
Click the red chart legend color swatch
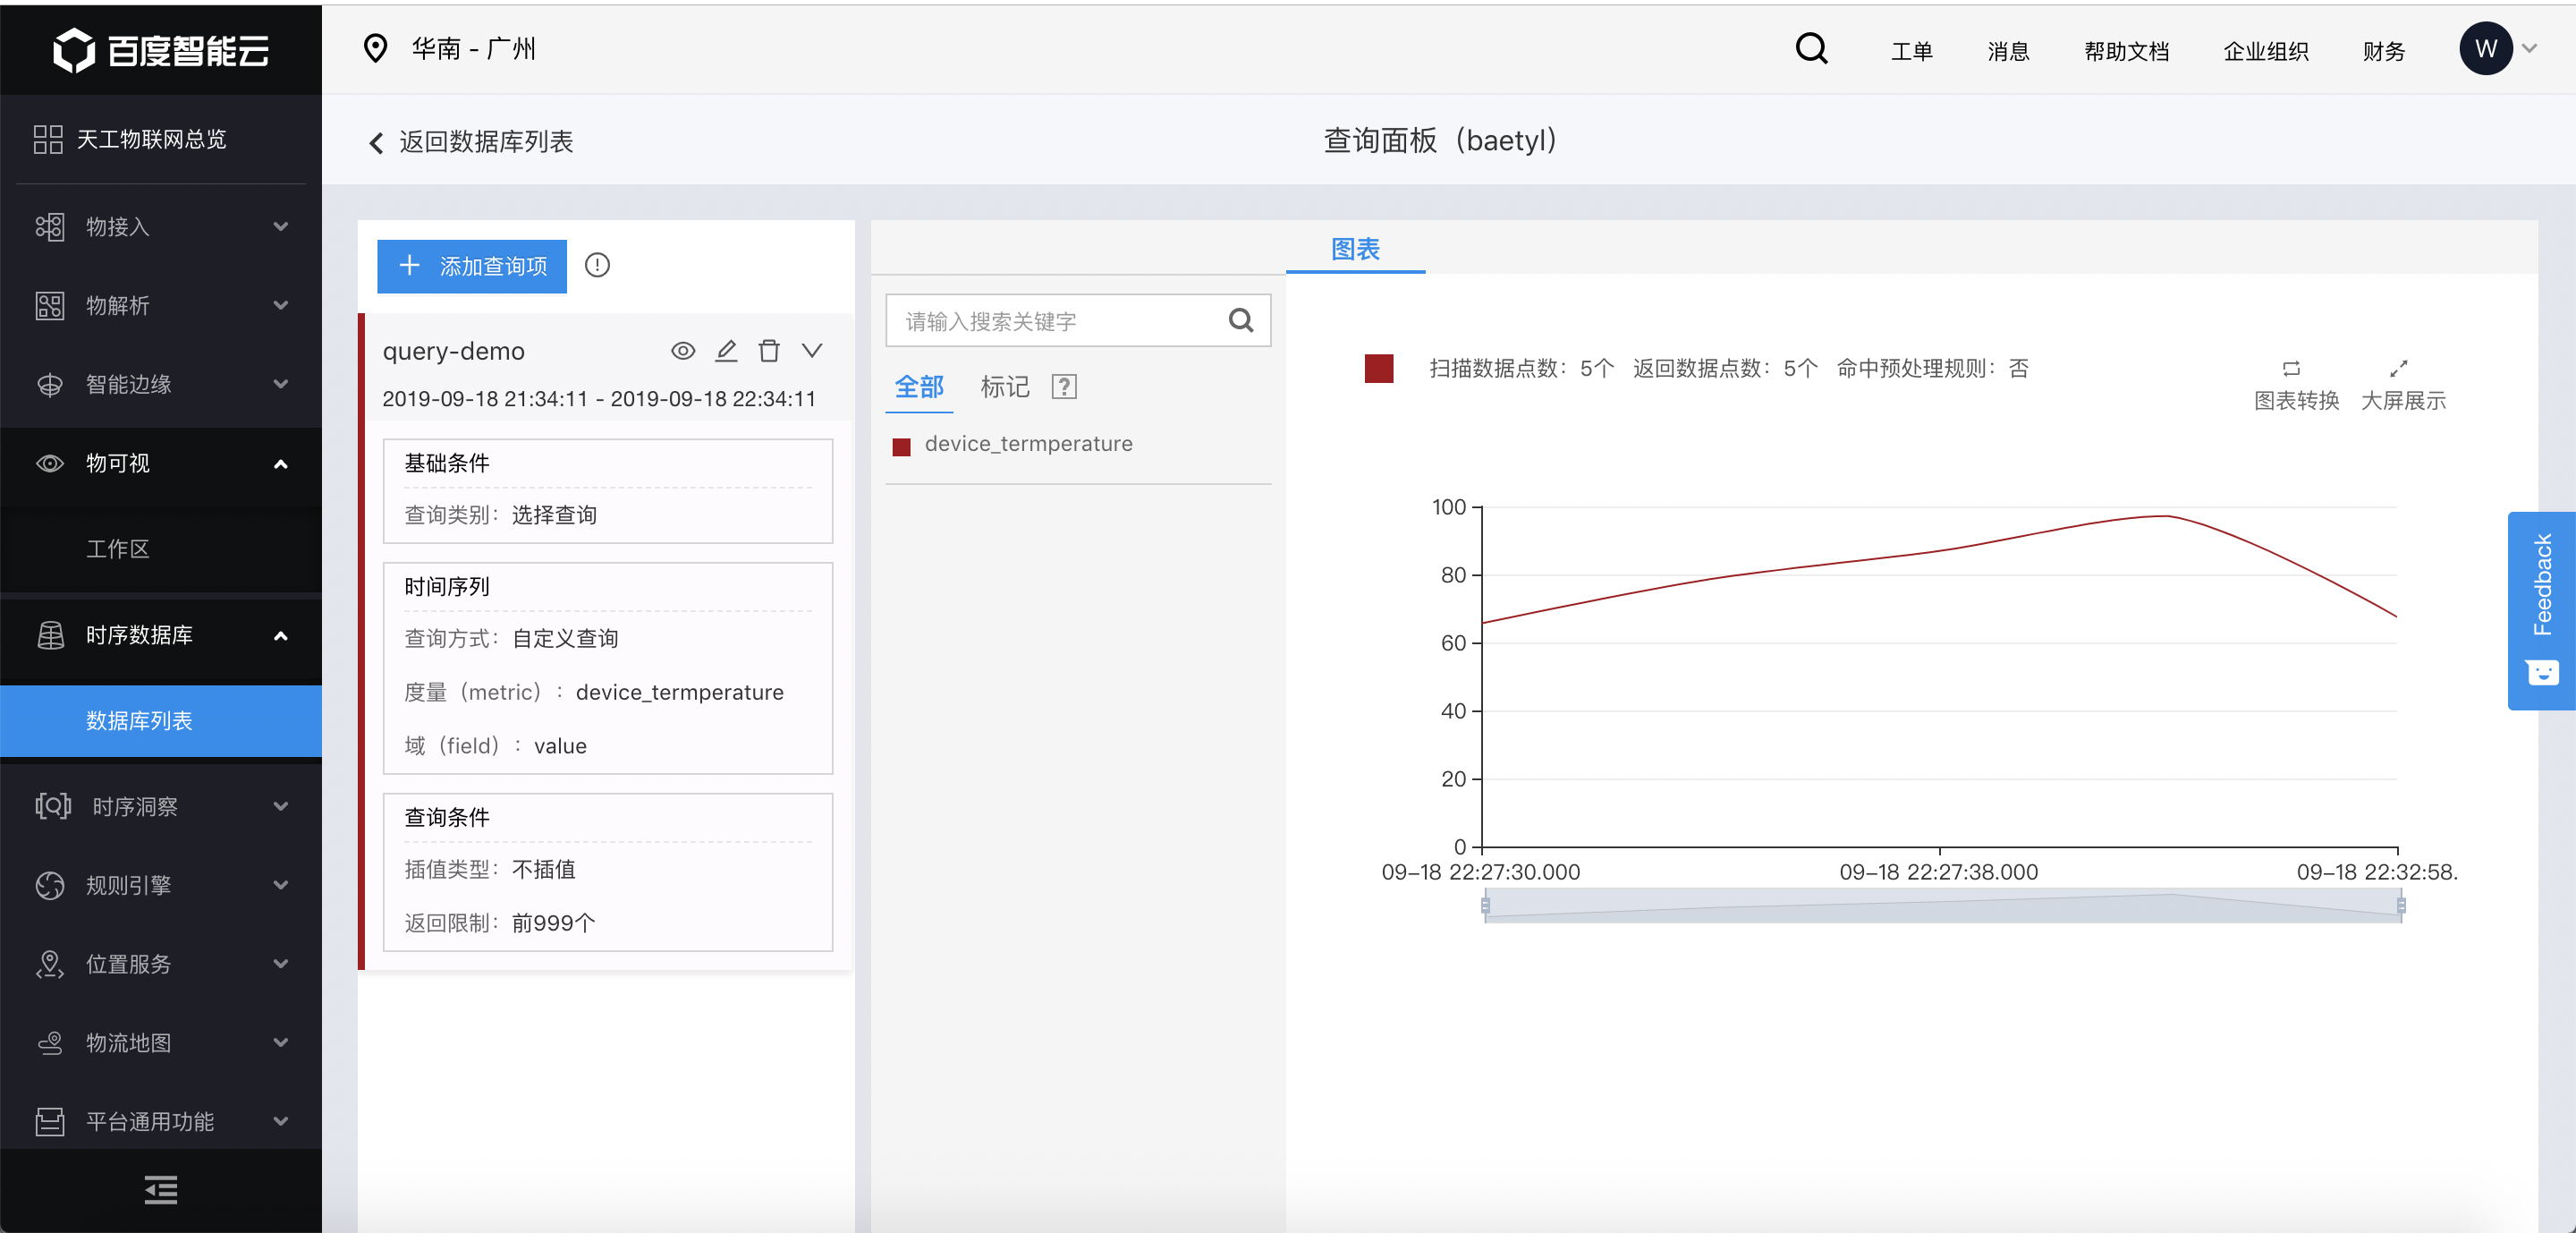click(x=1378, y=368)
